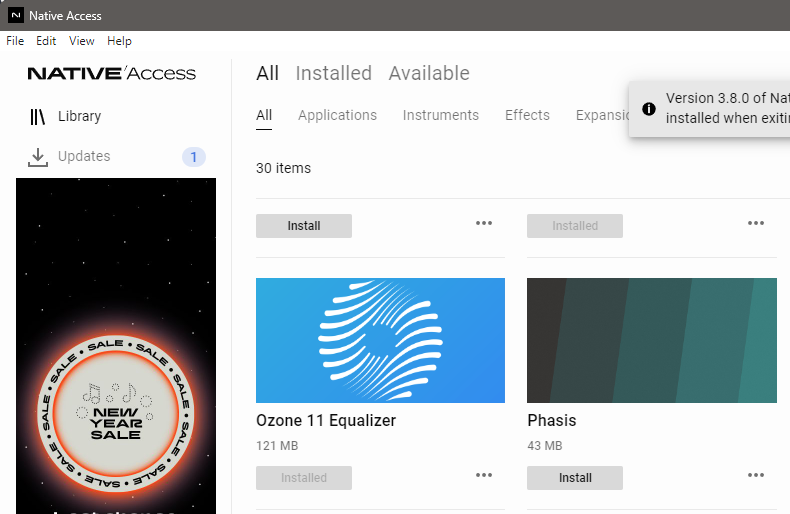Open the Updates download icon
Screen dimensions: 790x514
[37, 157]
